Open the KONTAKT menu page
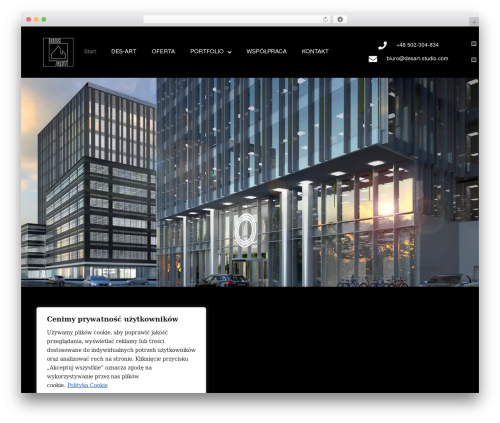The height and width of the screenshot is (423, 500). coord(315,51)
